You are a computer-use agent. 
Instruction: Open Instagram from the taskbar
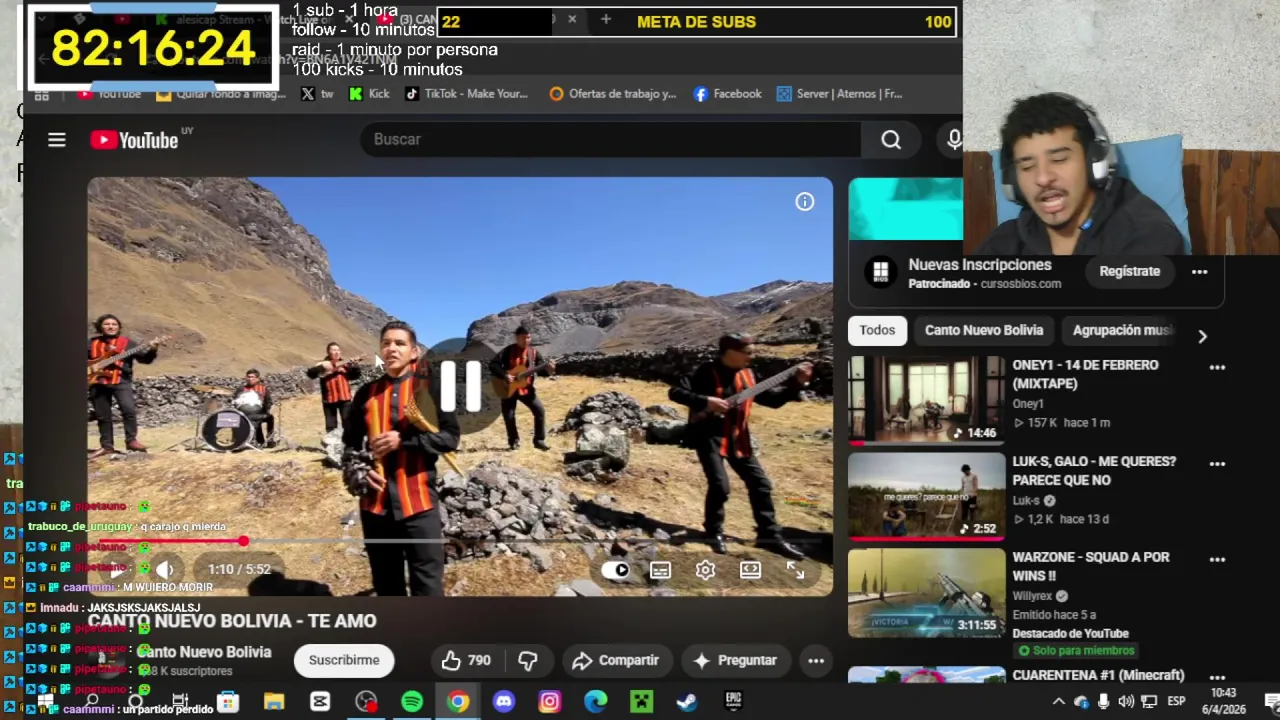(550, 702)
